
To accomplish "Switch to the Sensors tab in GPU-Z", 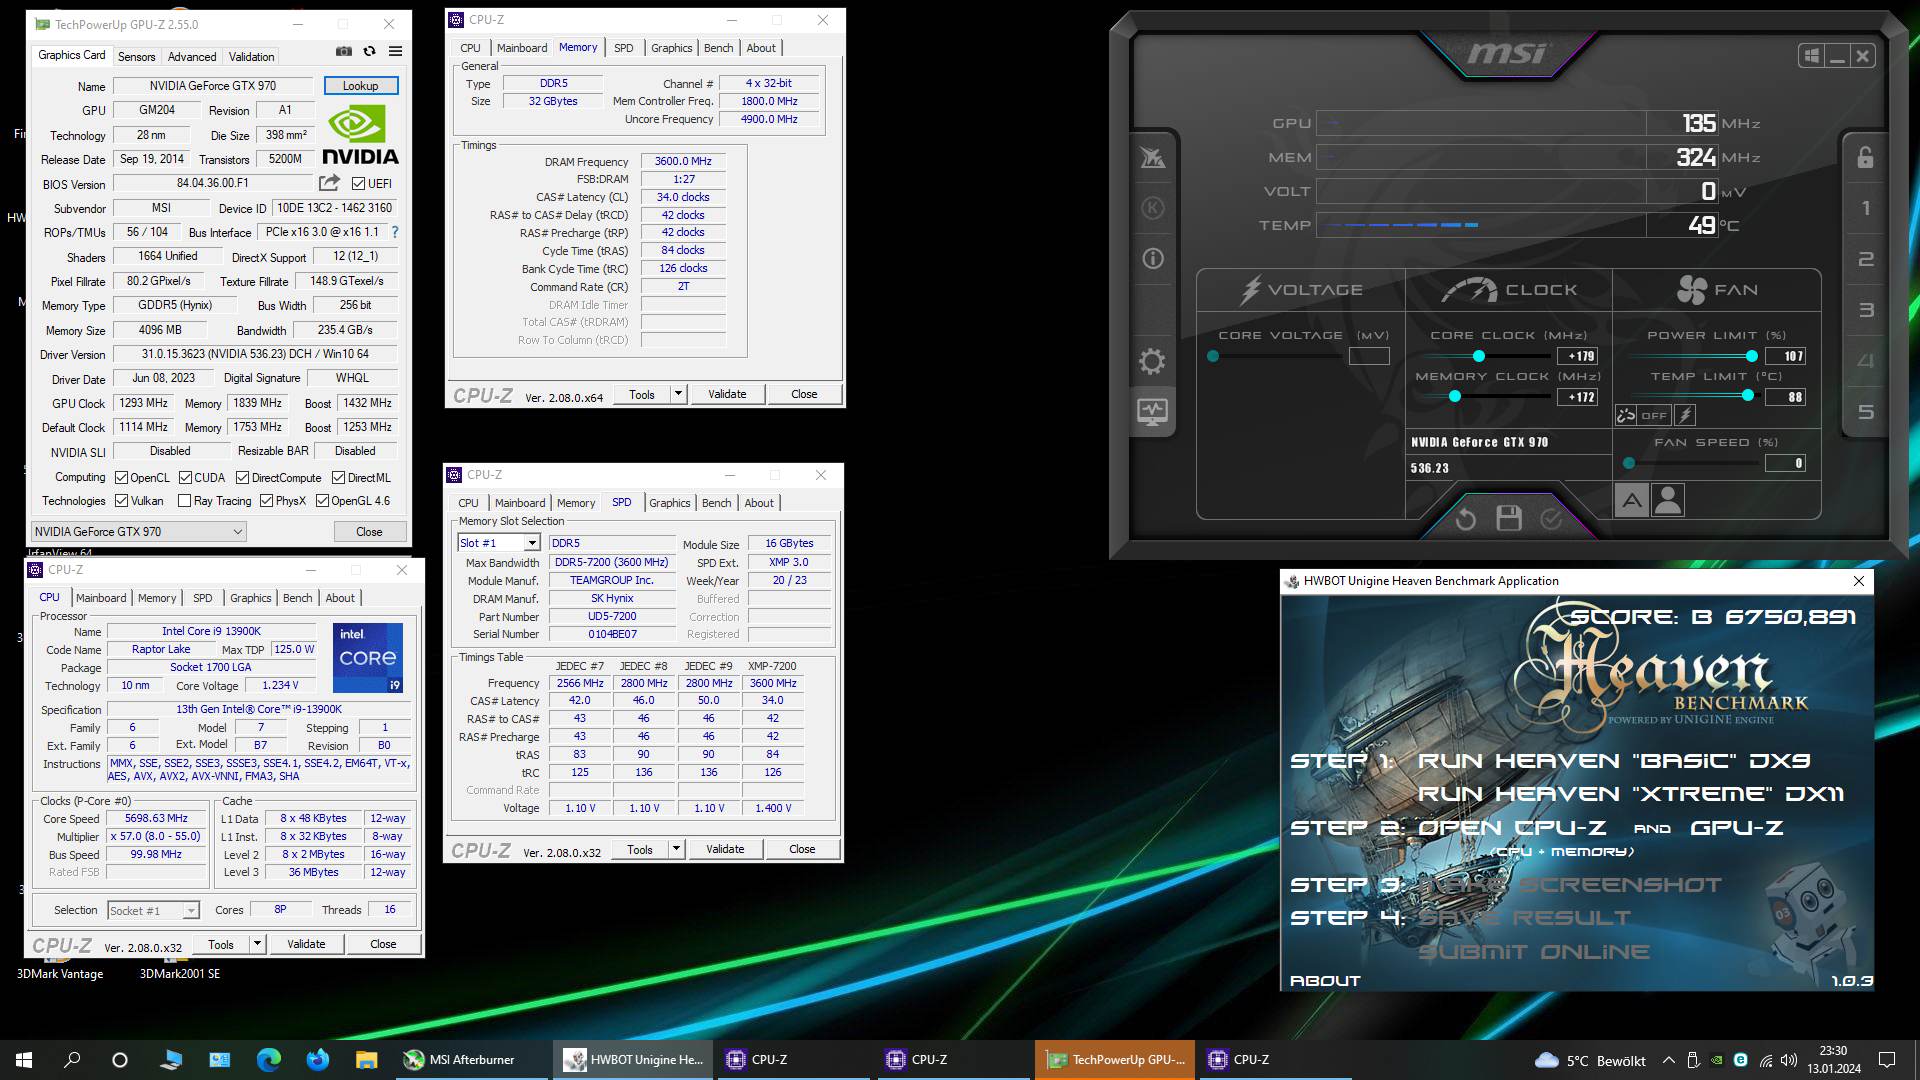I will click(x=136, y=57).
